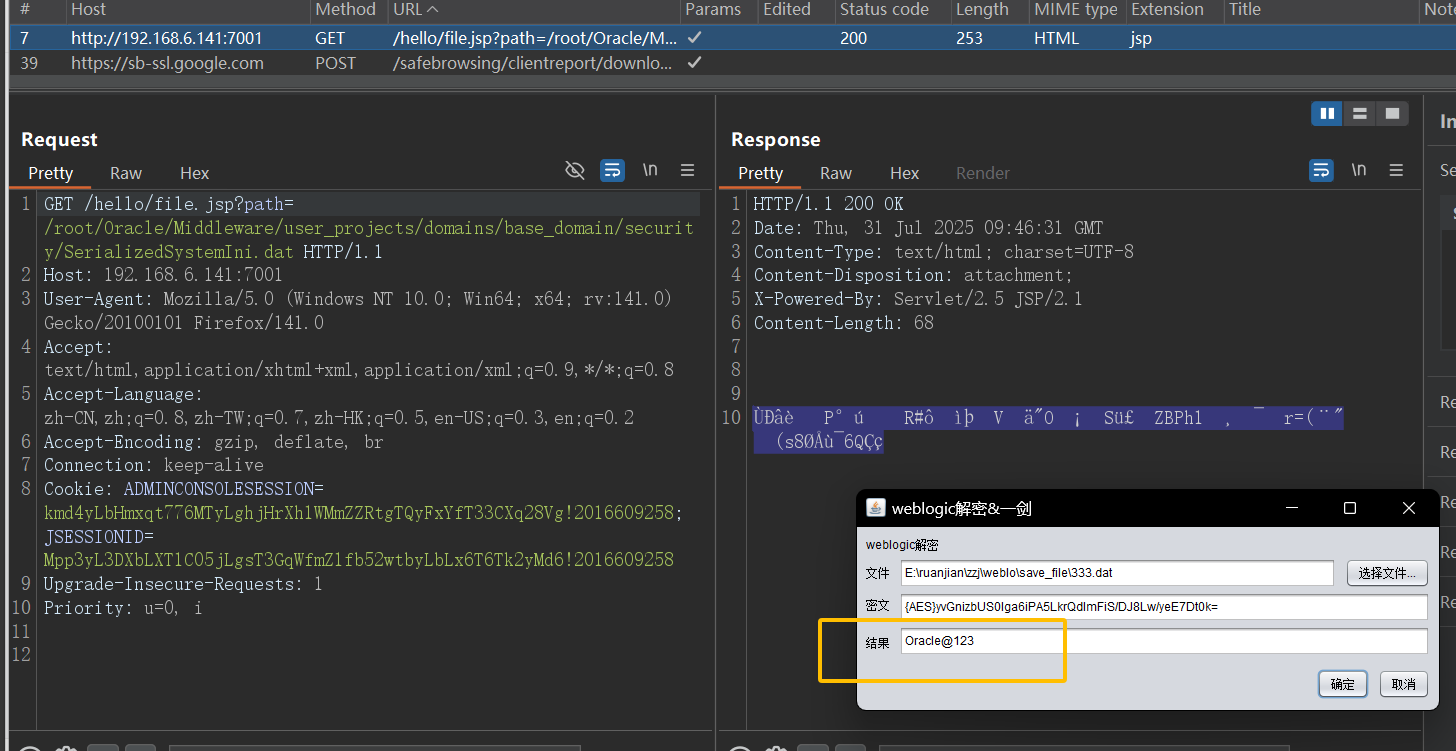Sort history by the Title column header
This screenshot has height=751, width=1456.
[x=1245, y=10]
